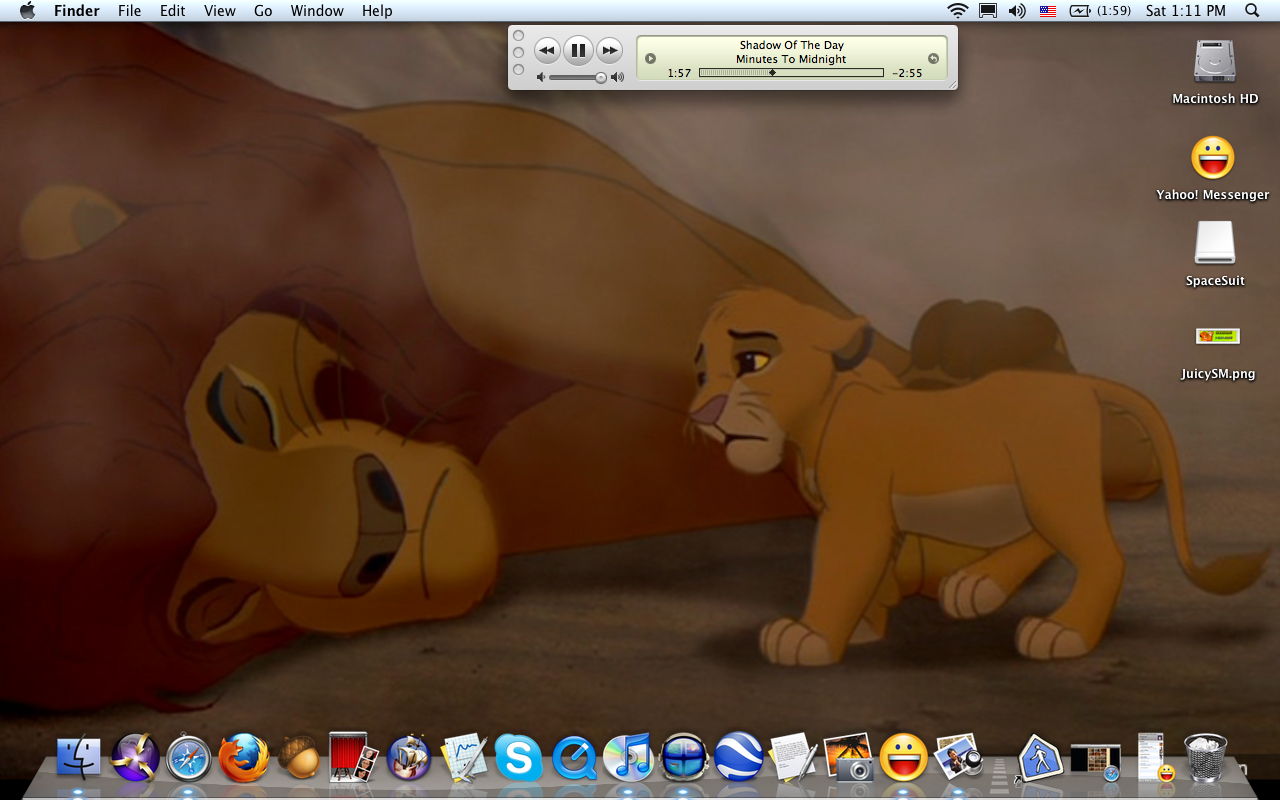Open Safari from the Dock

(189, 758)
